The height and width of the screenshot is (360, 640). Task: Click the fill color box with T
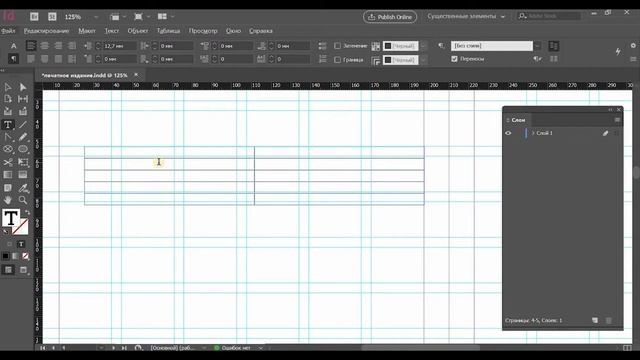(x=11, y=218)
